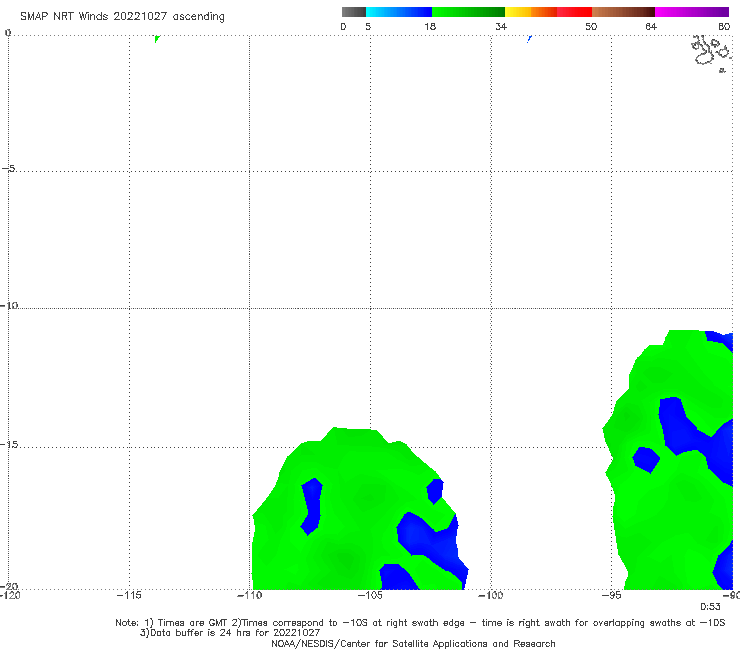
Task: Click the small diamond blue patch in the right swath
Action: [x=646, y=459]
